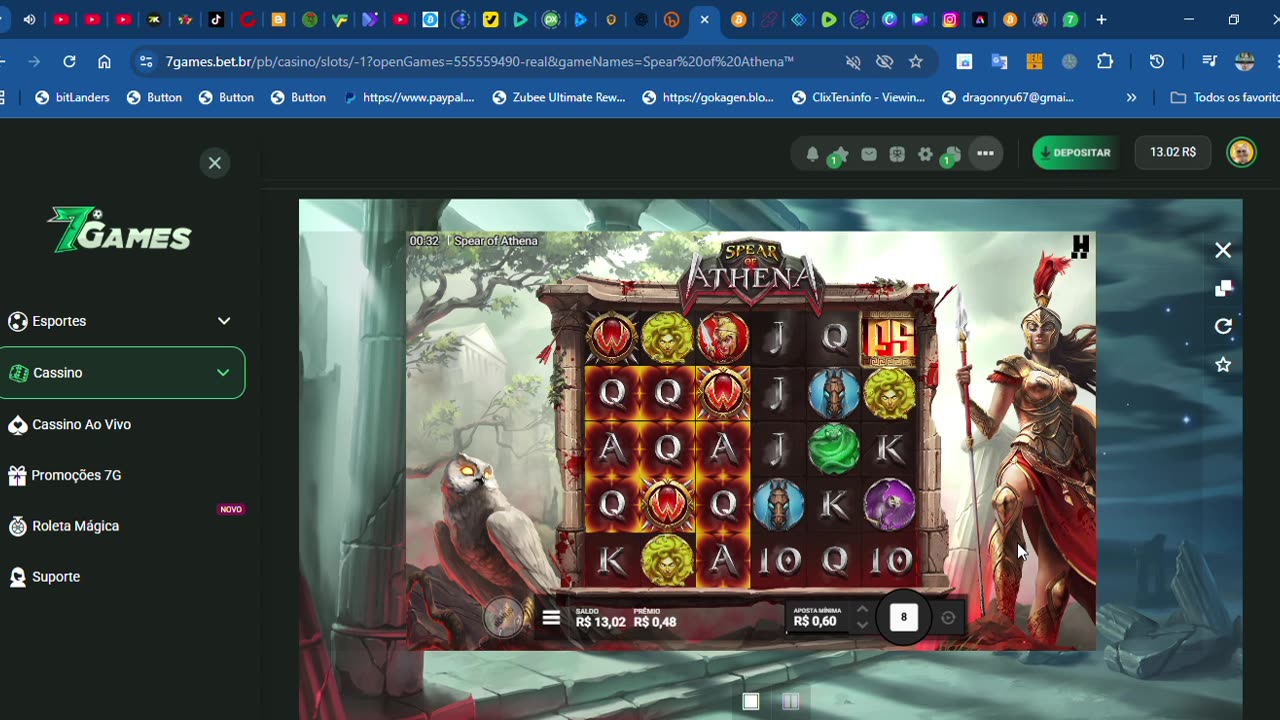Click the purple orb symbol
Screen dimensions: 1280x720
coord(889,503)
